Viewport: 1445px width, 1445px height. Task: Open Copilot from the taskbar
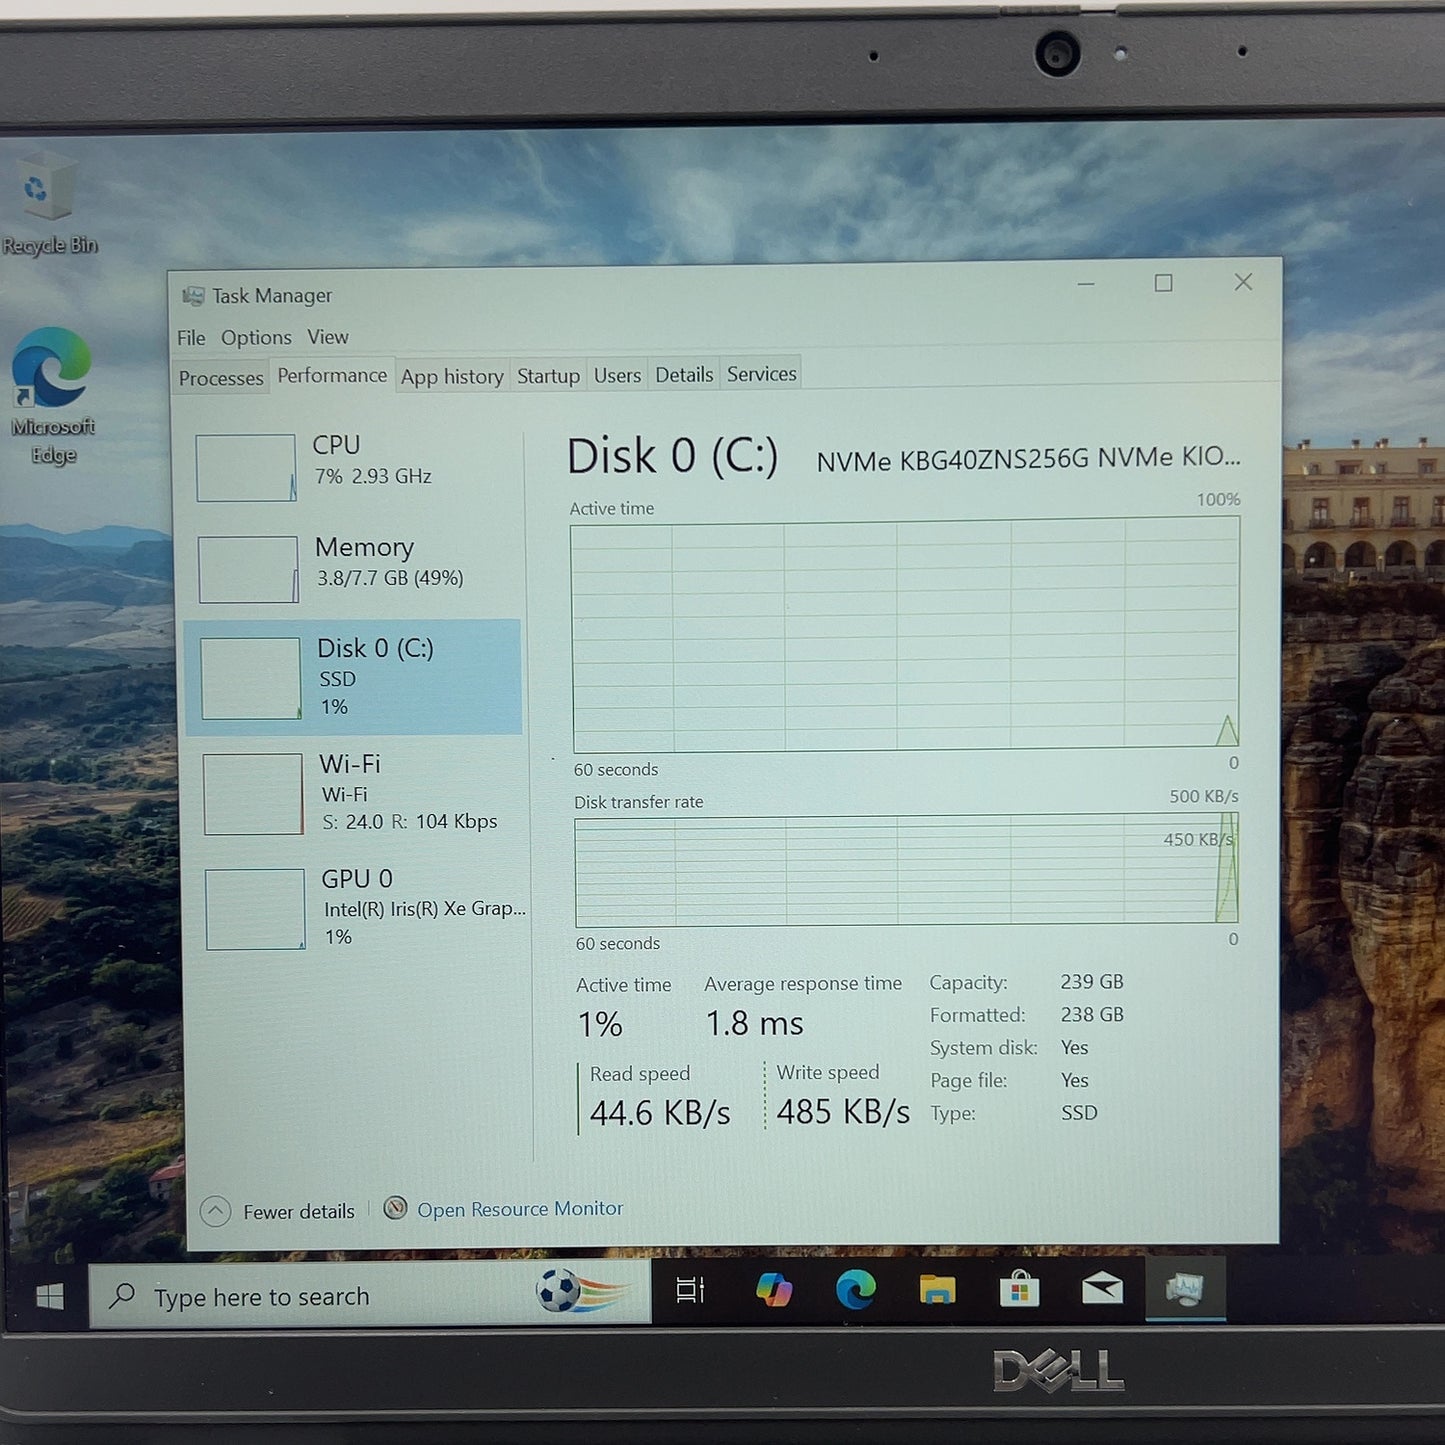(x=773, y=1290)
